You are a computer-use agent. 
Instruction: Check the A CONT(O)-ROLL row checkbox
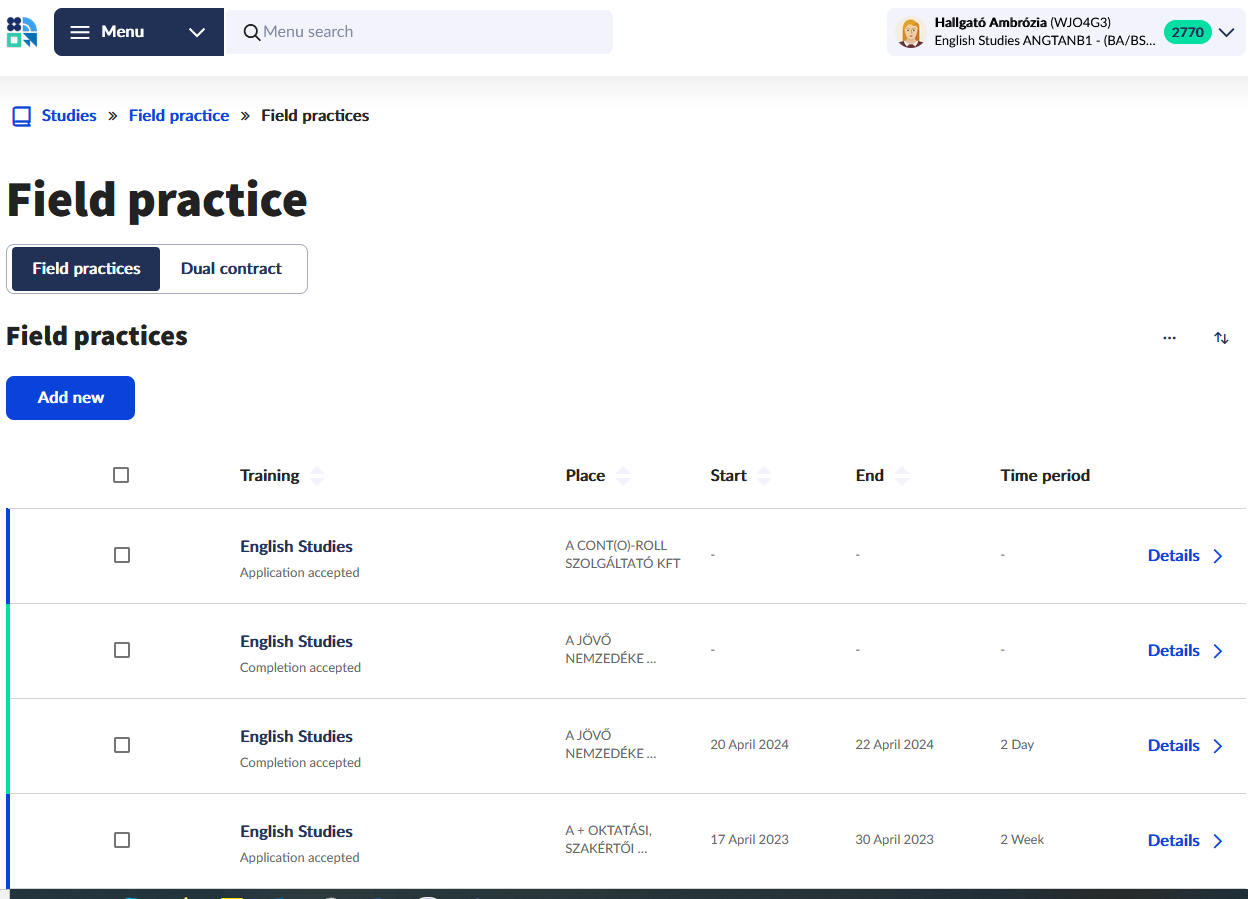122,555
